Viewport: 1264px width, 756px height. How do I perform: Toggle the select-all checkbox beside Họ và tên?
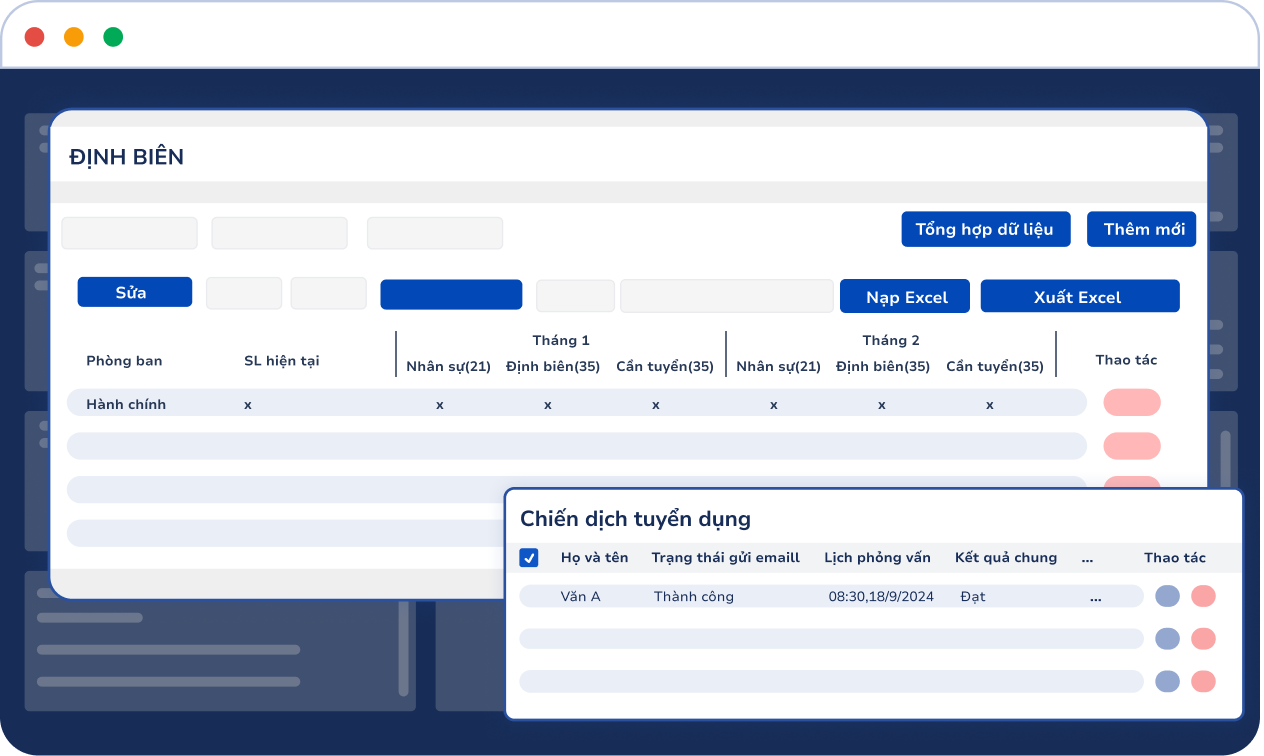click(x=529, y=558)
